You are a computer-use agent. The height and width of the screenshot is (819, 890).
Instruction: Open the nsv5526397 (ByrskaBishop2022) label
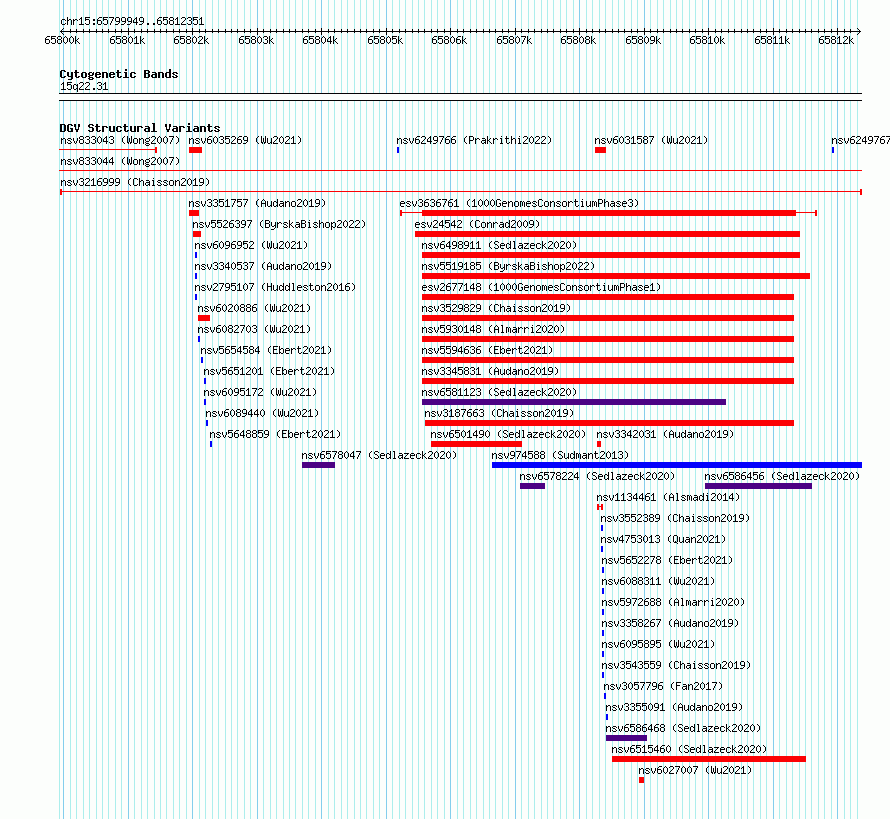279,224
